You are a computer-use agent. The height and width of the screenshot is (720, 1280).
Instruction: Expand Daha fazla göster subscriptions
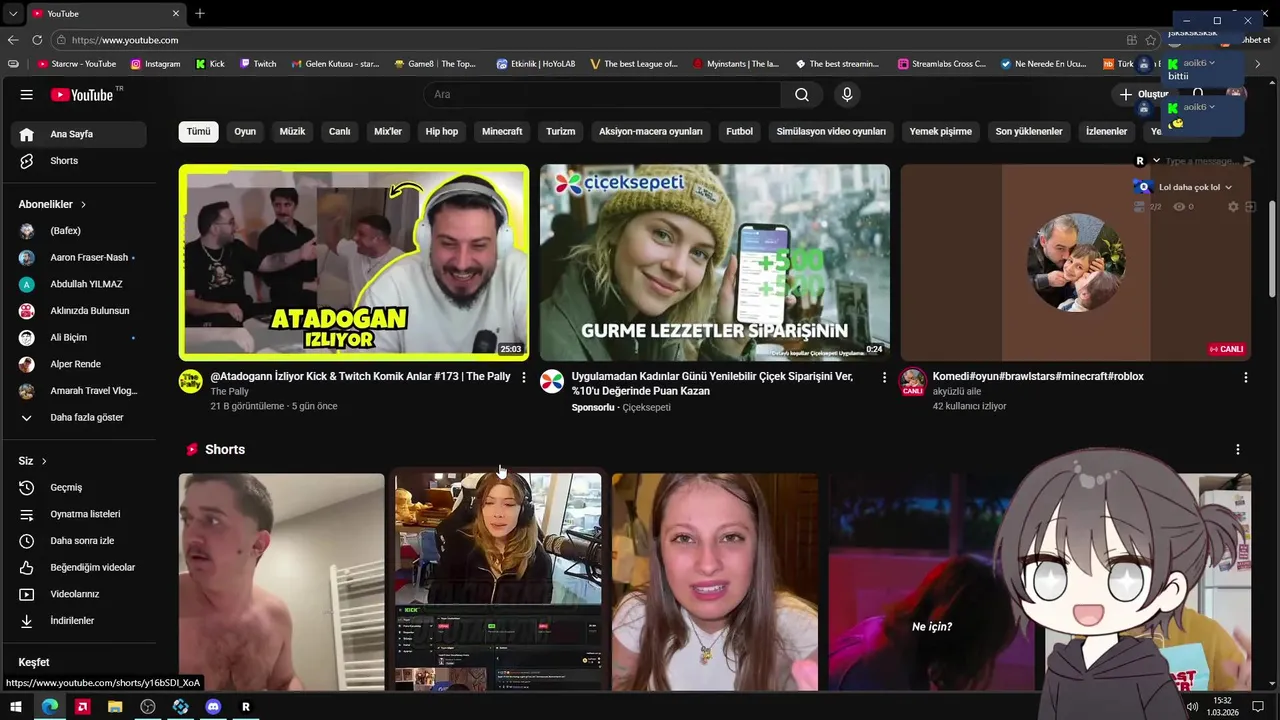pos(80,418)
